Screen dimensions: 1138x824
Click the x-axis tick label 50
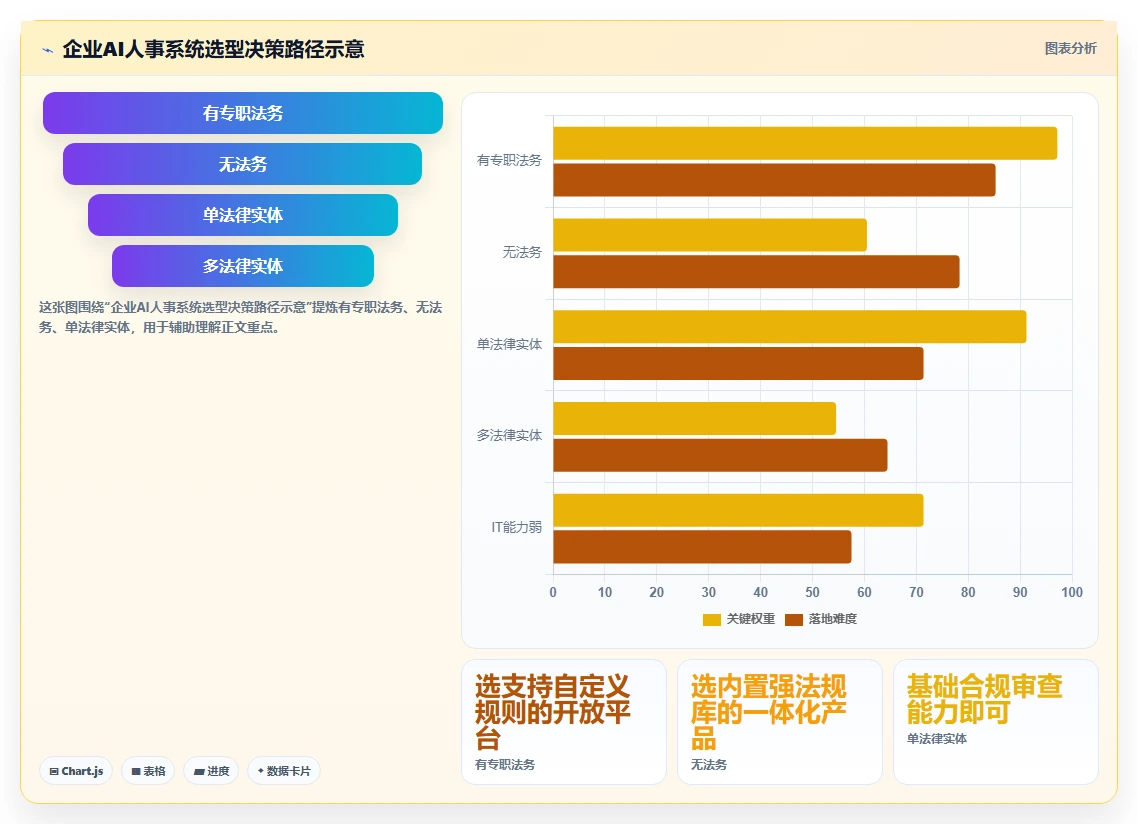812,592
